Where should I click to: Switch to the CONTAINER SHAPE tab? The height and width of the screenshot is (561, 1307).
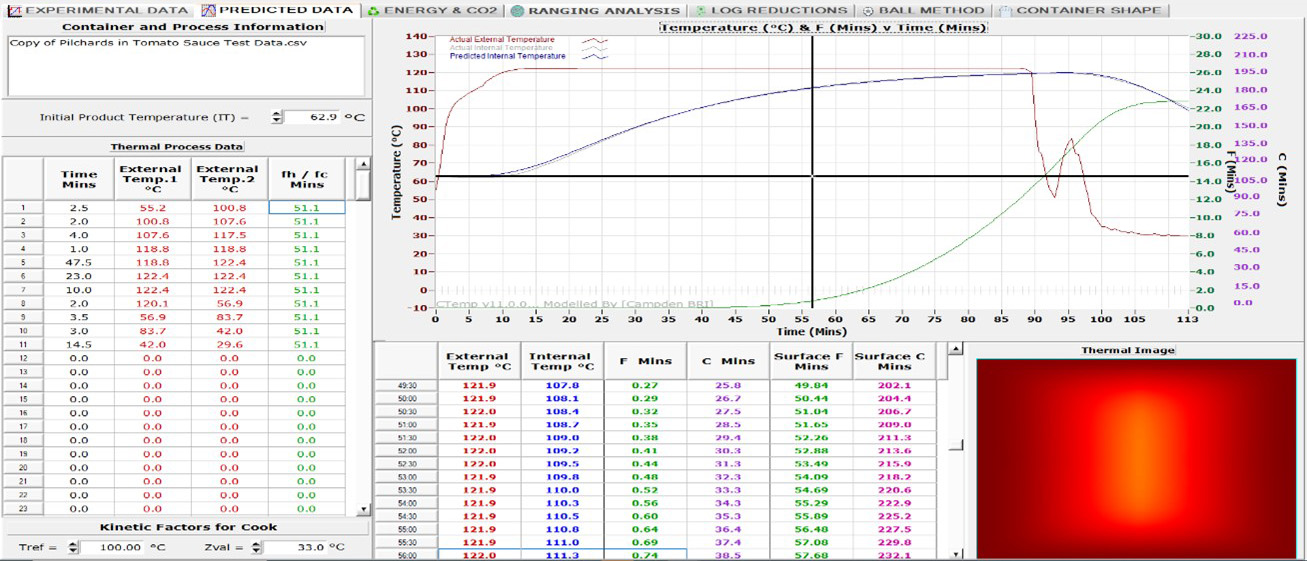click(1080, 10)
